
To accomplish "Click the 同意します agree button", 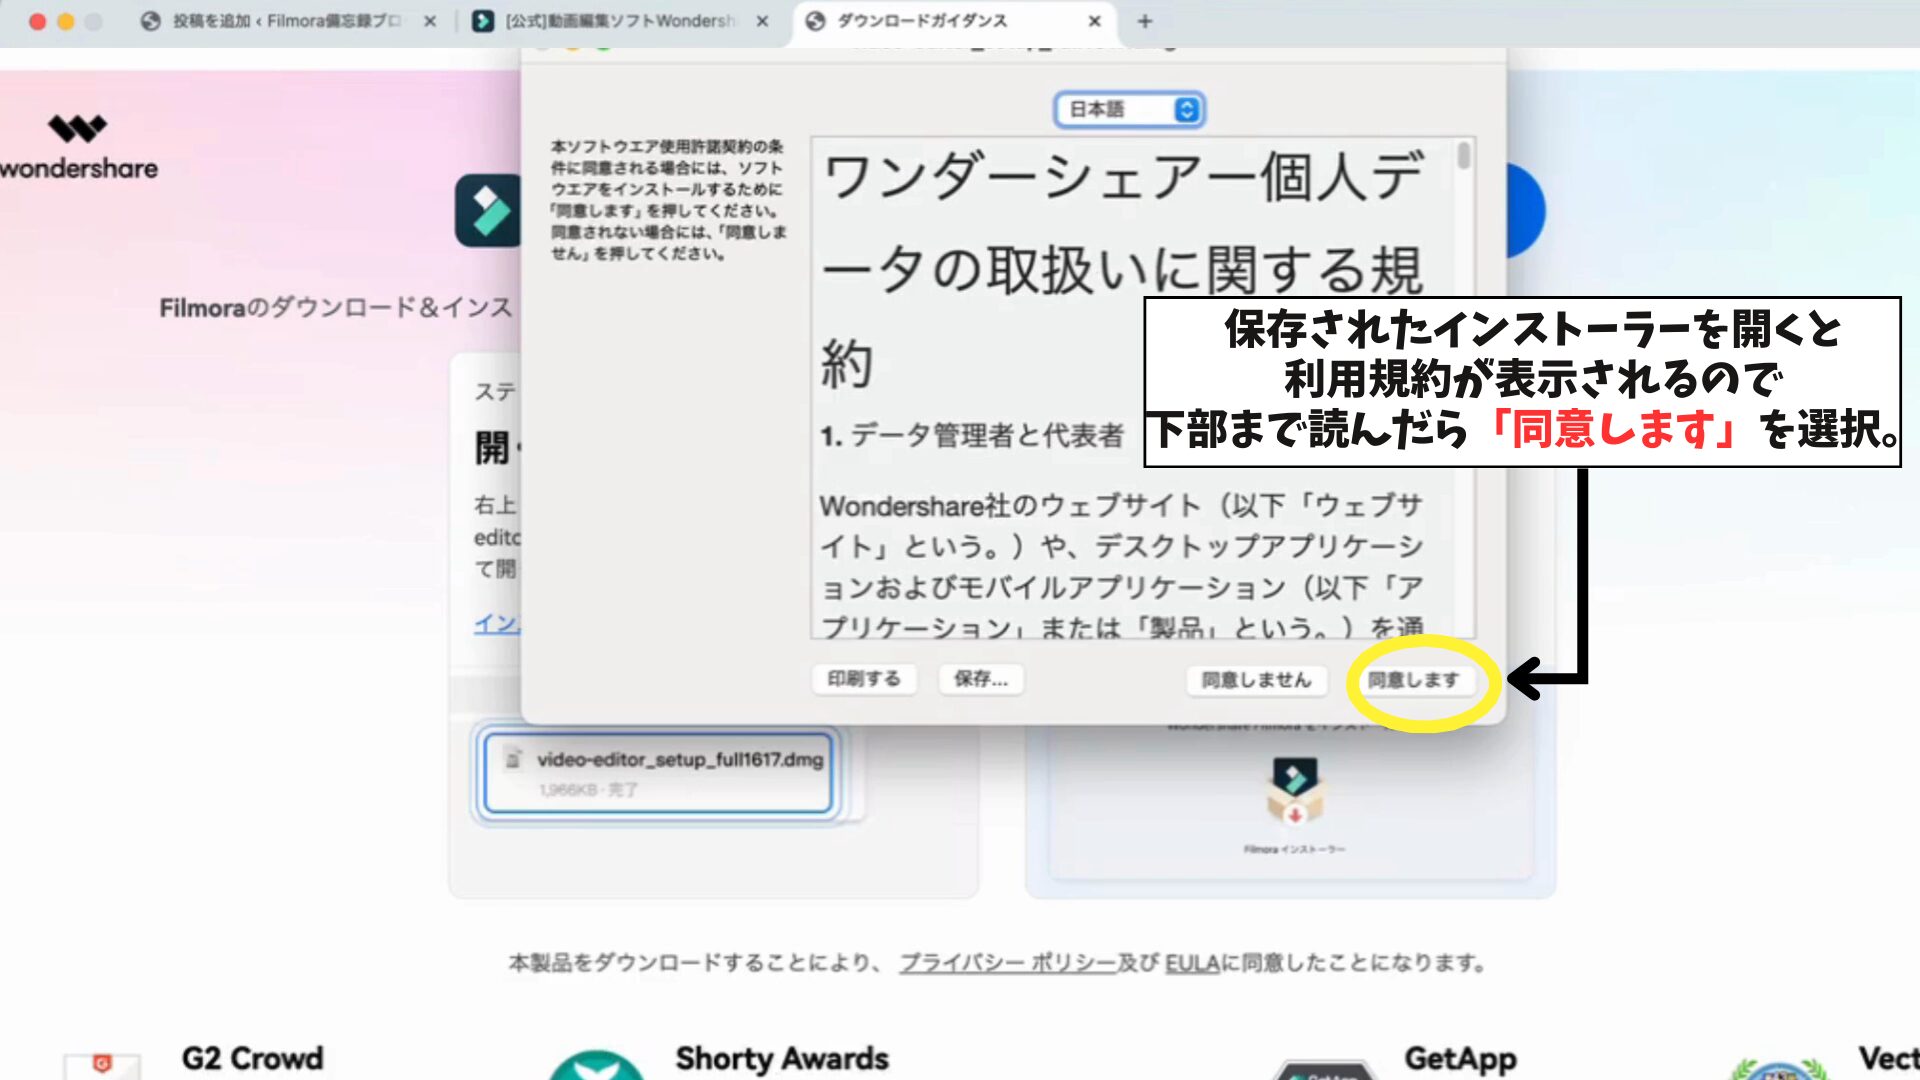I will point(1413,680).
